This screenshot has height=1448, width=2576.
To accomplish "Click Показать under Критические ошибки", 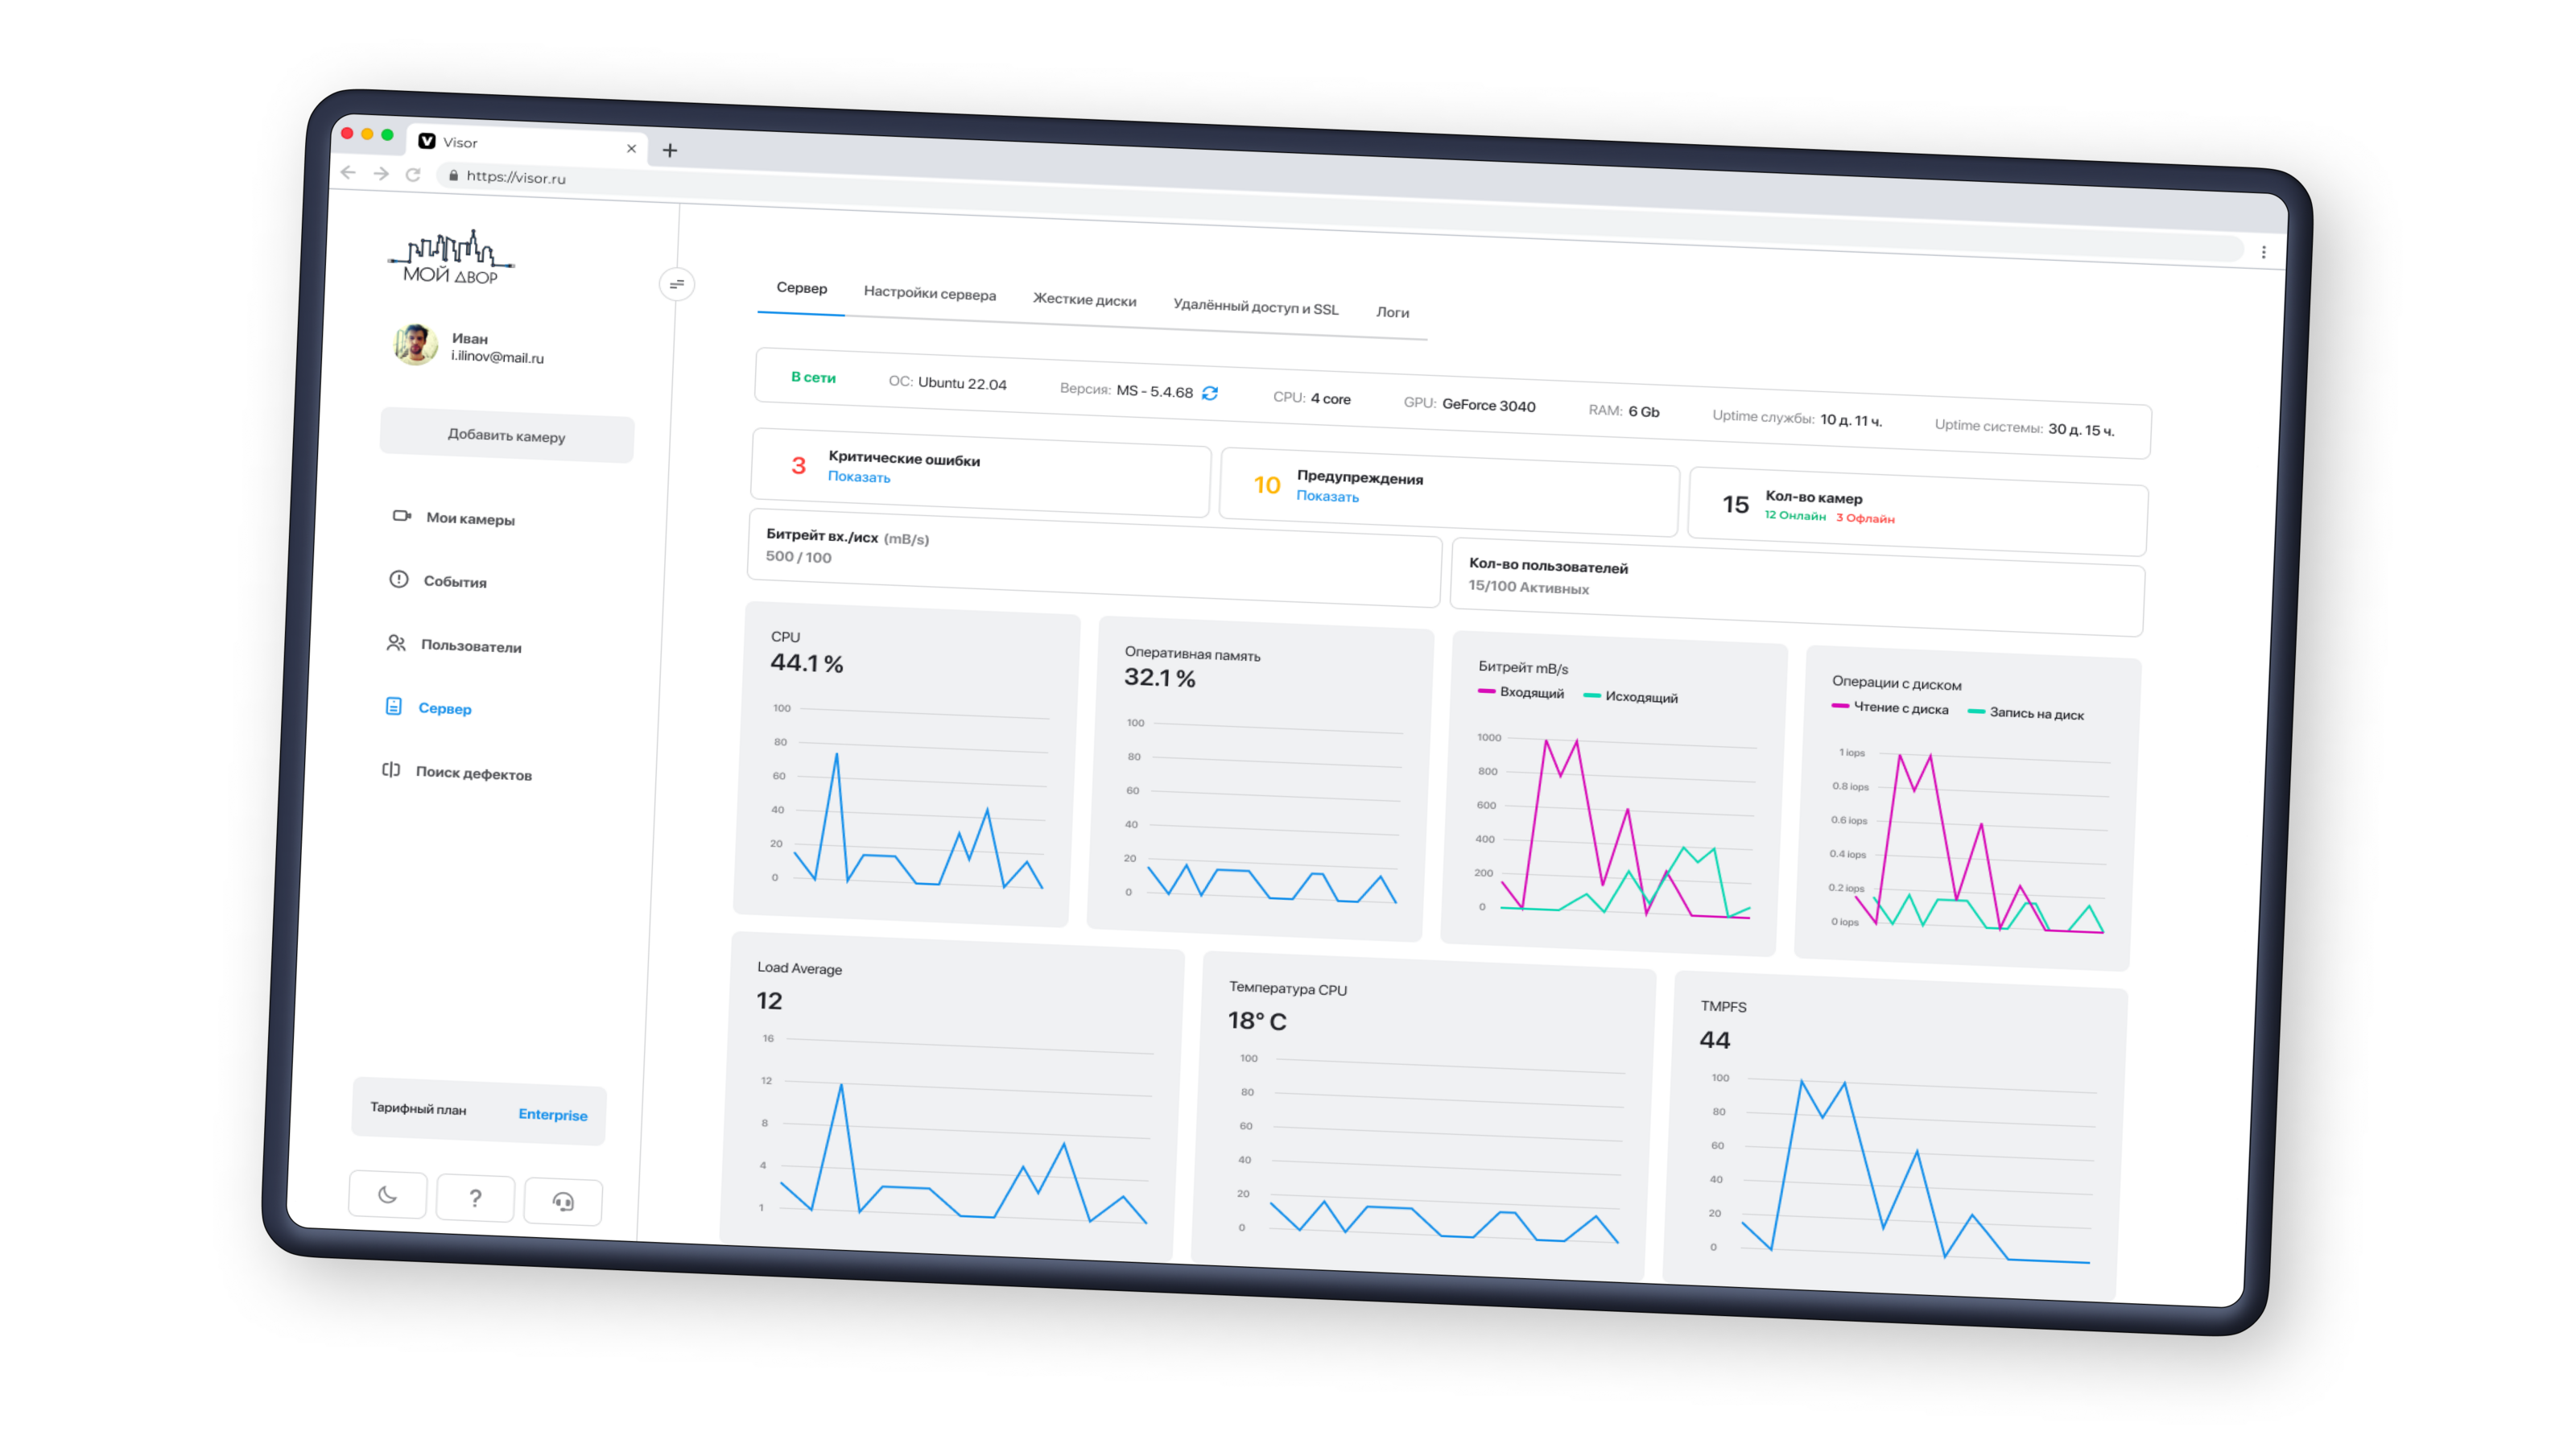I will pos(858,477).
